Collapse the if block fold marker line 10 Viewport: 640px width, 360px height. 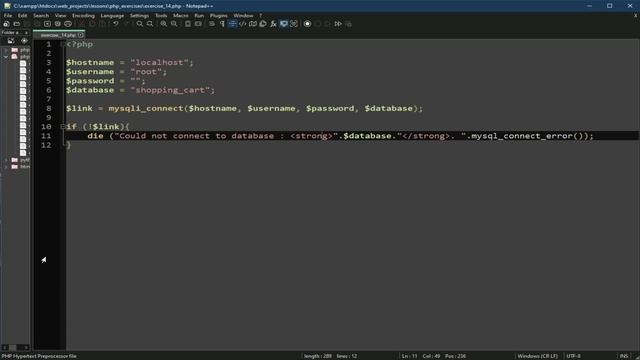pos(63,127)
